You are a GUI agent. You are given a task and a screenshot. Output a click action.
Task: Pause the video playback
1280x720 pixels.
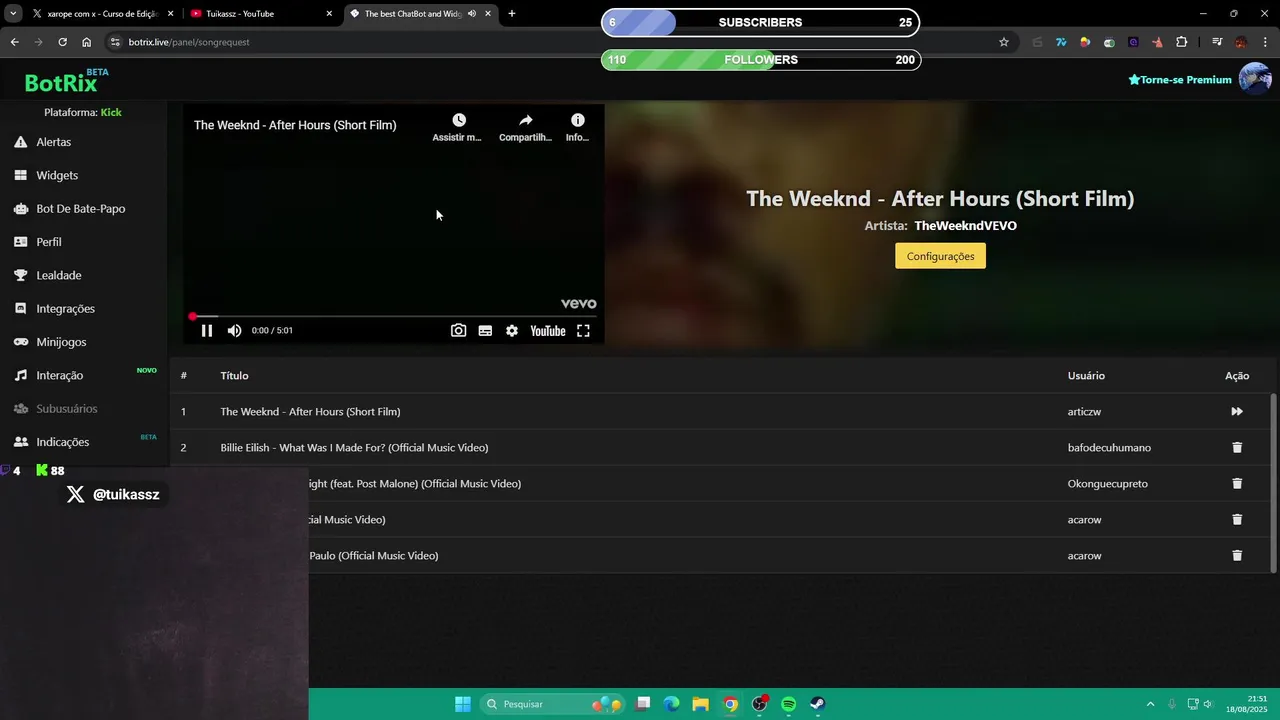click(207, 331)
